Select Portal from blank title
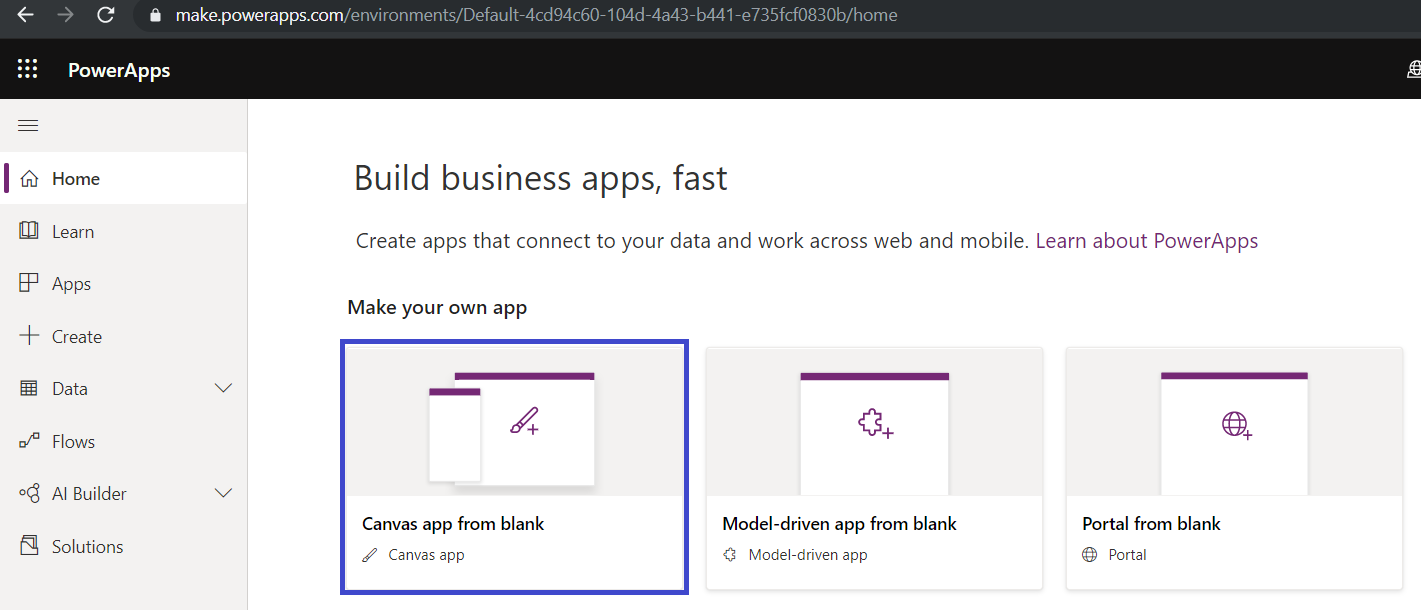Image resolution: width=1421 pixels, height=610 pixels. pos(1151,524)
